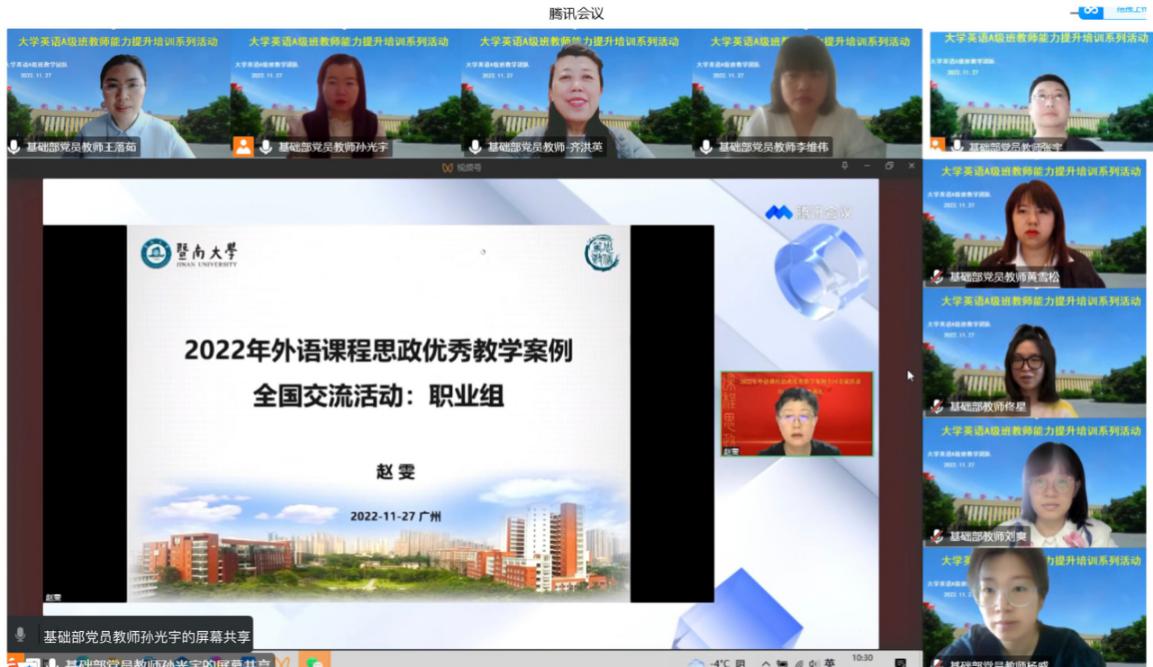Click the red-background speaker video thumbnail

point(796,414)
